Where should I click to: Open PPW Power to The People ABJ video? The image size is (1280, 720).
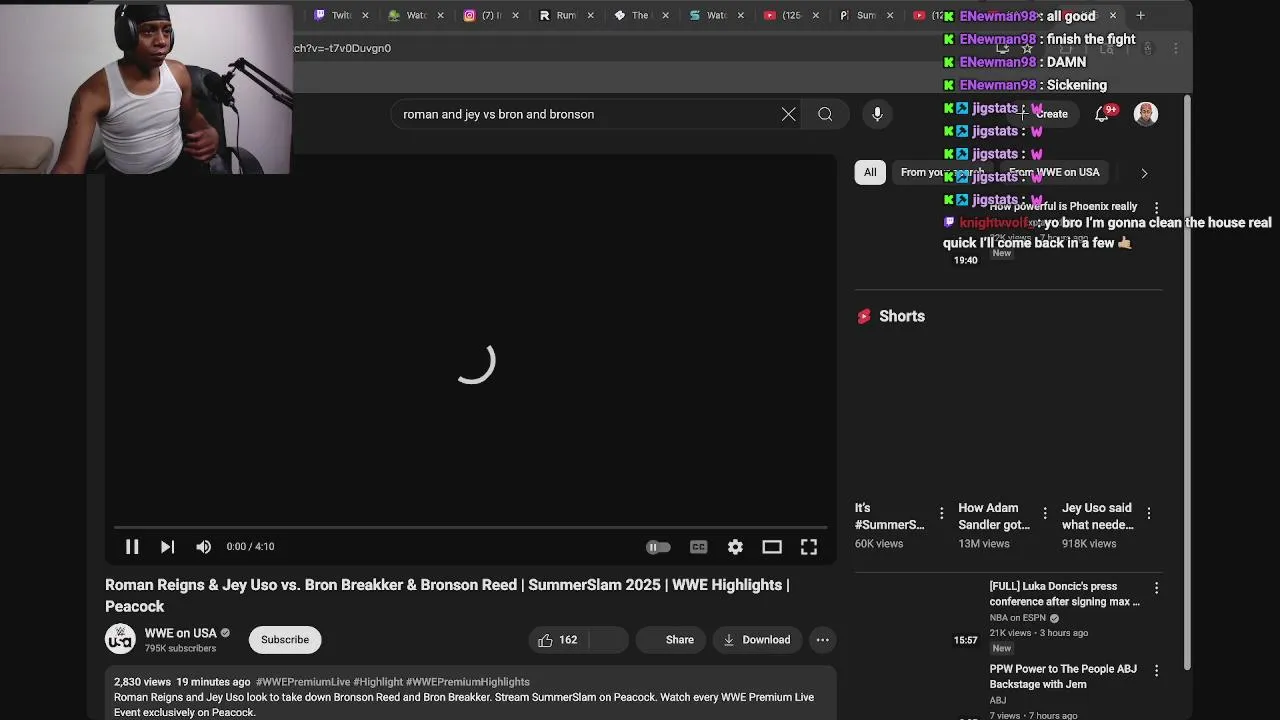point(1063,677)
